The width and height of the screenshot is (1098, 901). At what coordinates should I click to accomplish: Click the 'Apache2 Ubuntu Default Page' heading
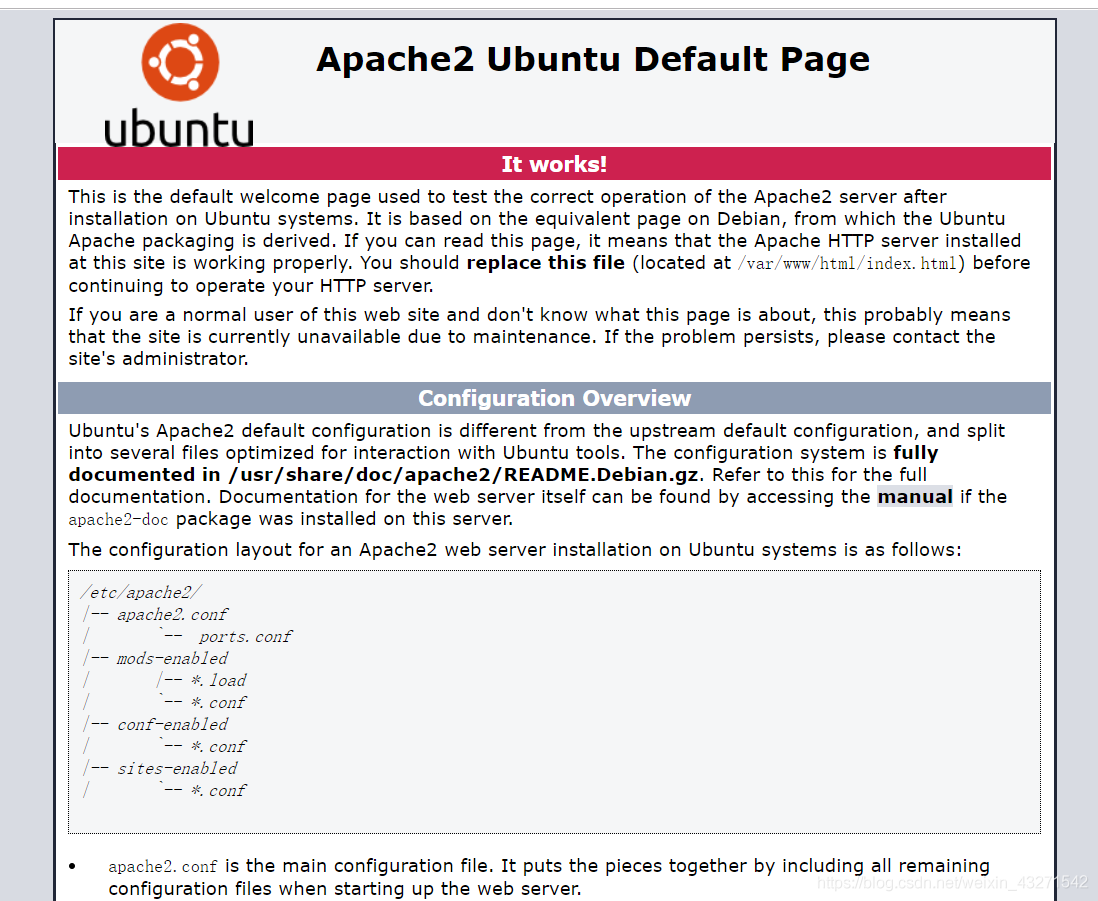[592, 60]
